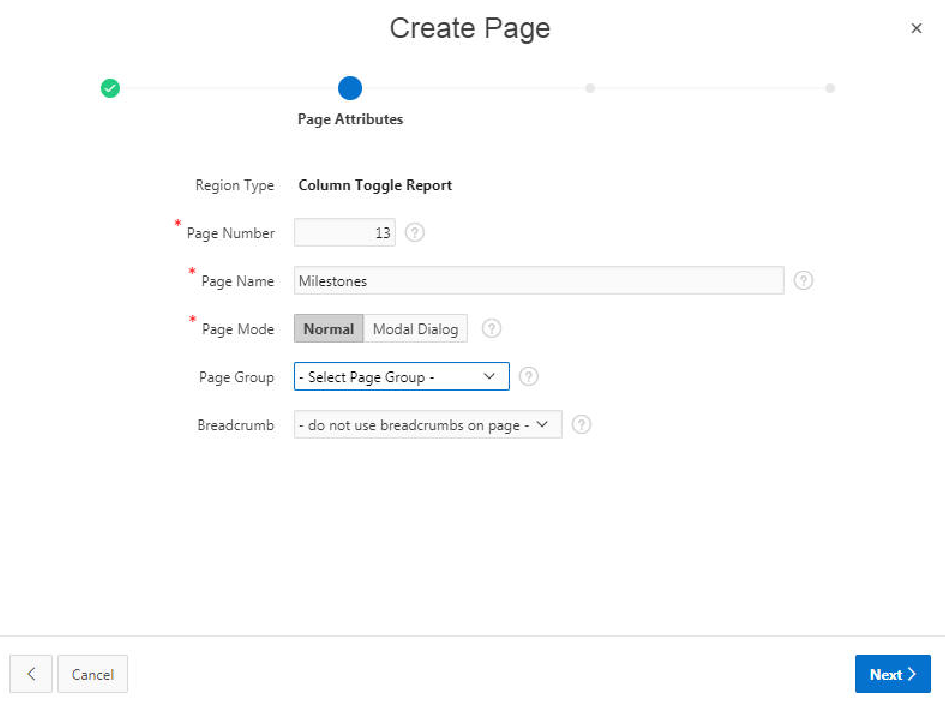
Task: View help for the Breadcrumb option
Action: pyautogui.click(x=581, y=424)
